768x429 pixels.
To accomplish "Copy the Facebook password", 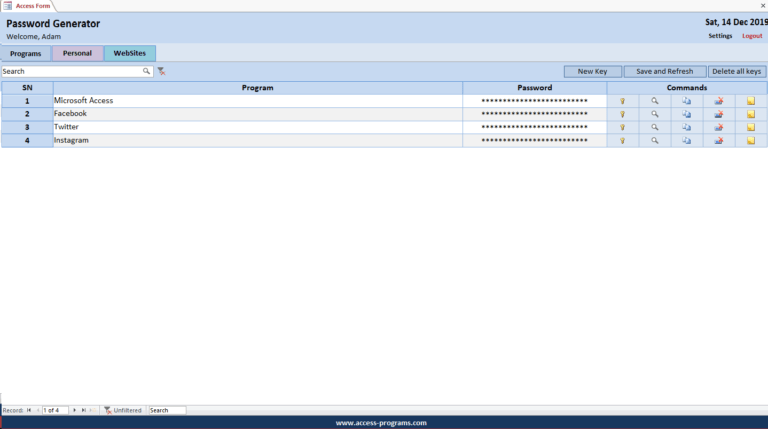I will 687,114.
